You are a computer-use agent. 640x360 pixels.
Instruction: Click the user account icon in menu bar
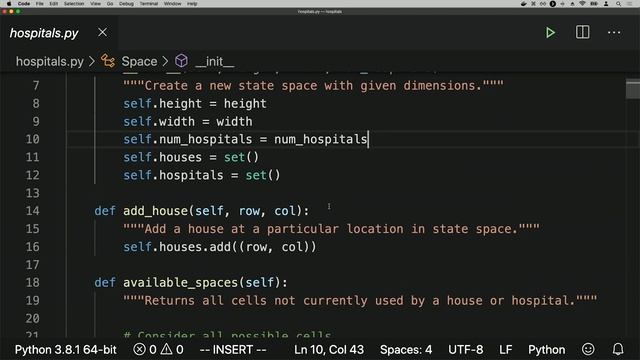[x=606, y=4]
